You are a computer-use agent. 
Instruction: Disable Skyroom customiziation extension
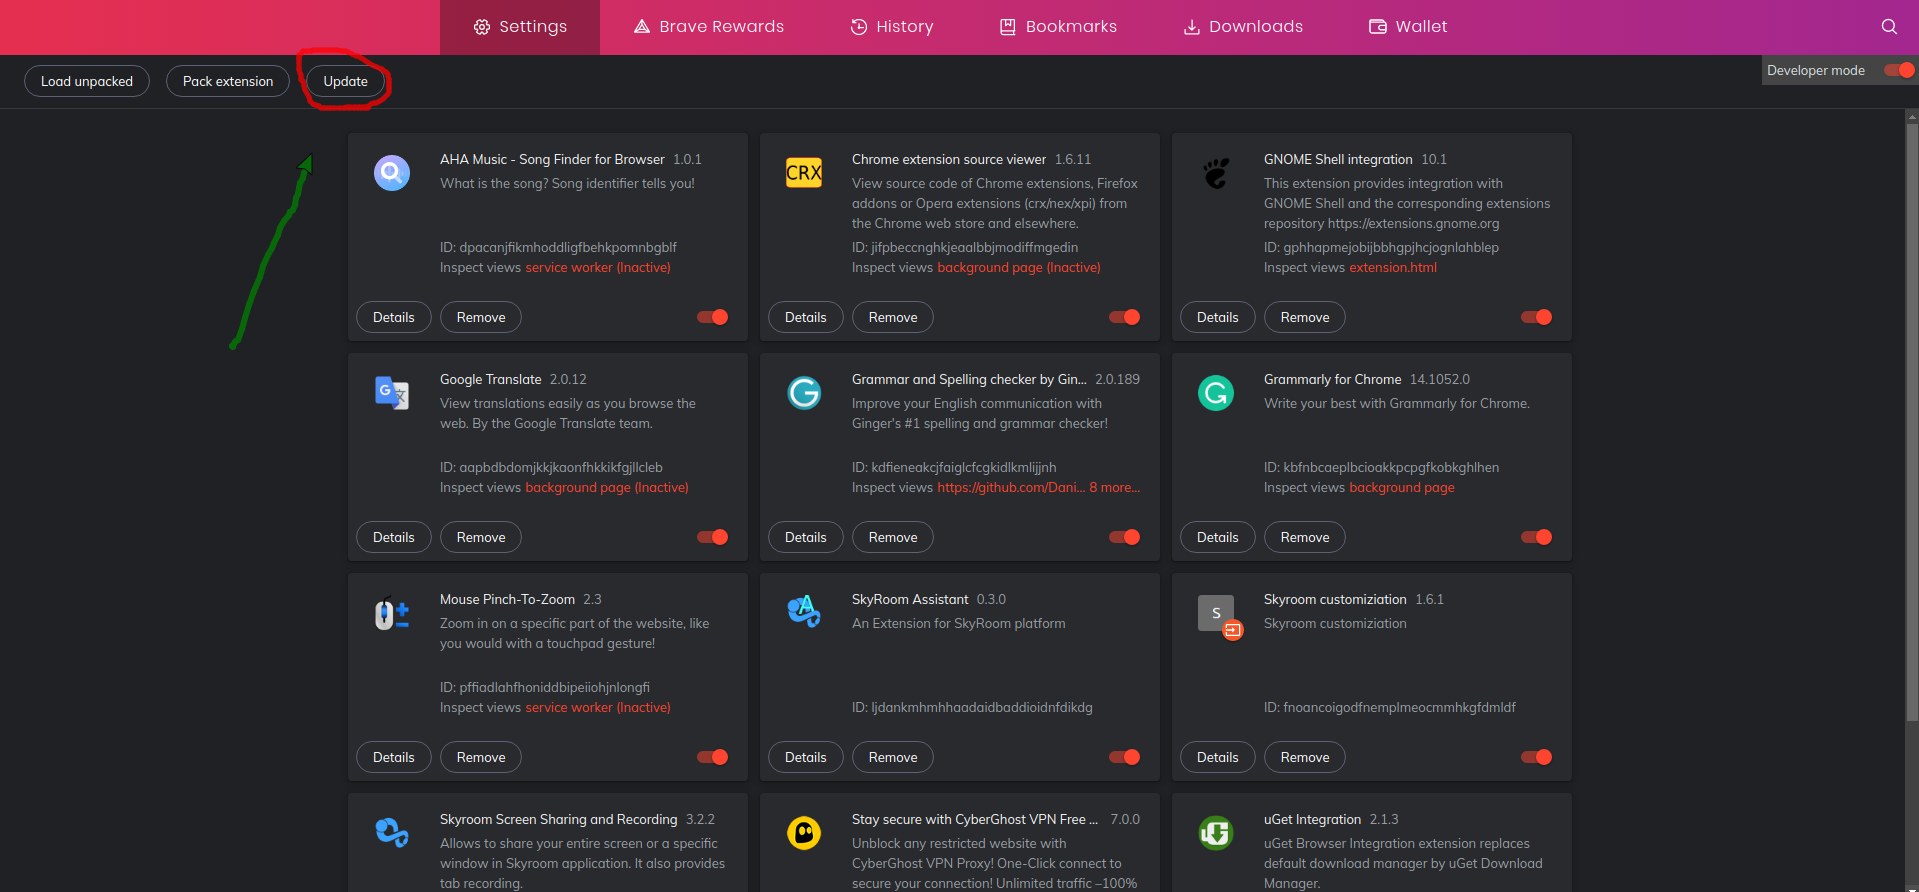[x=1537, y=757]
